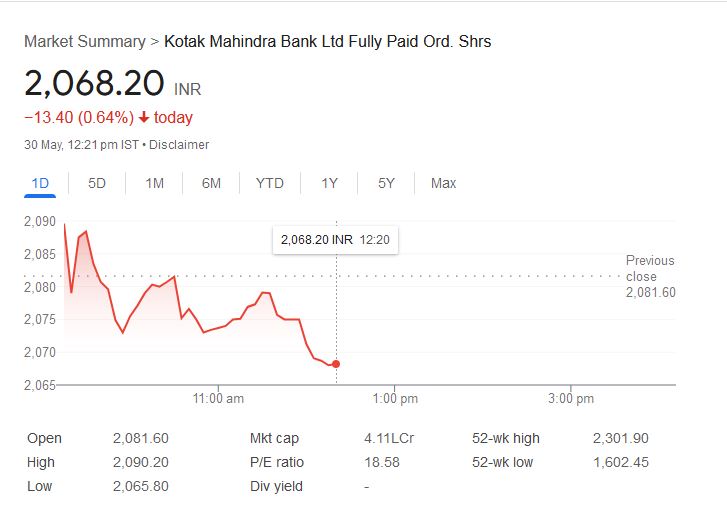Select the Max time range tab
The image size is (727, 506).
coord(443,183)
